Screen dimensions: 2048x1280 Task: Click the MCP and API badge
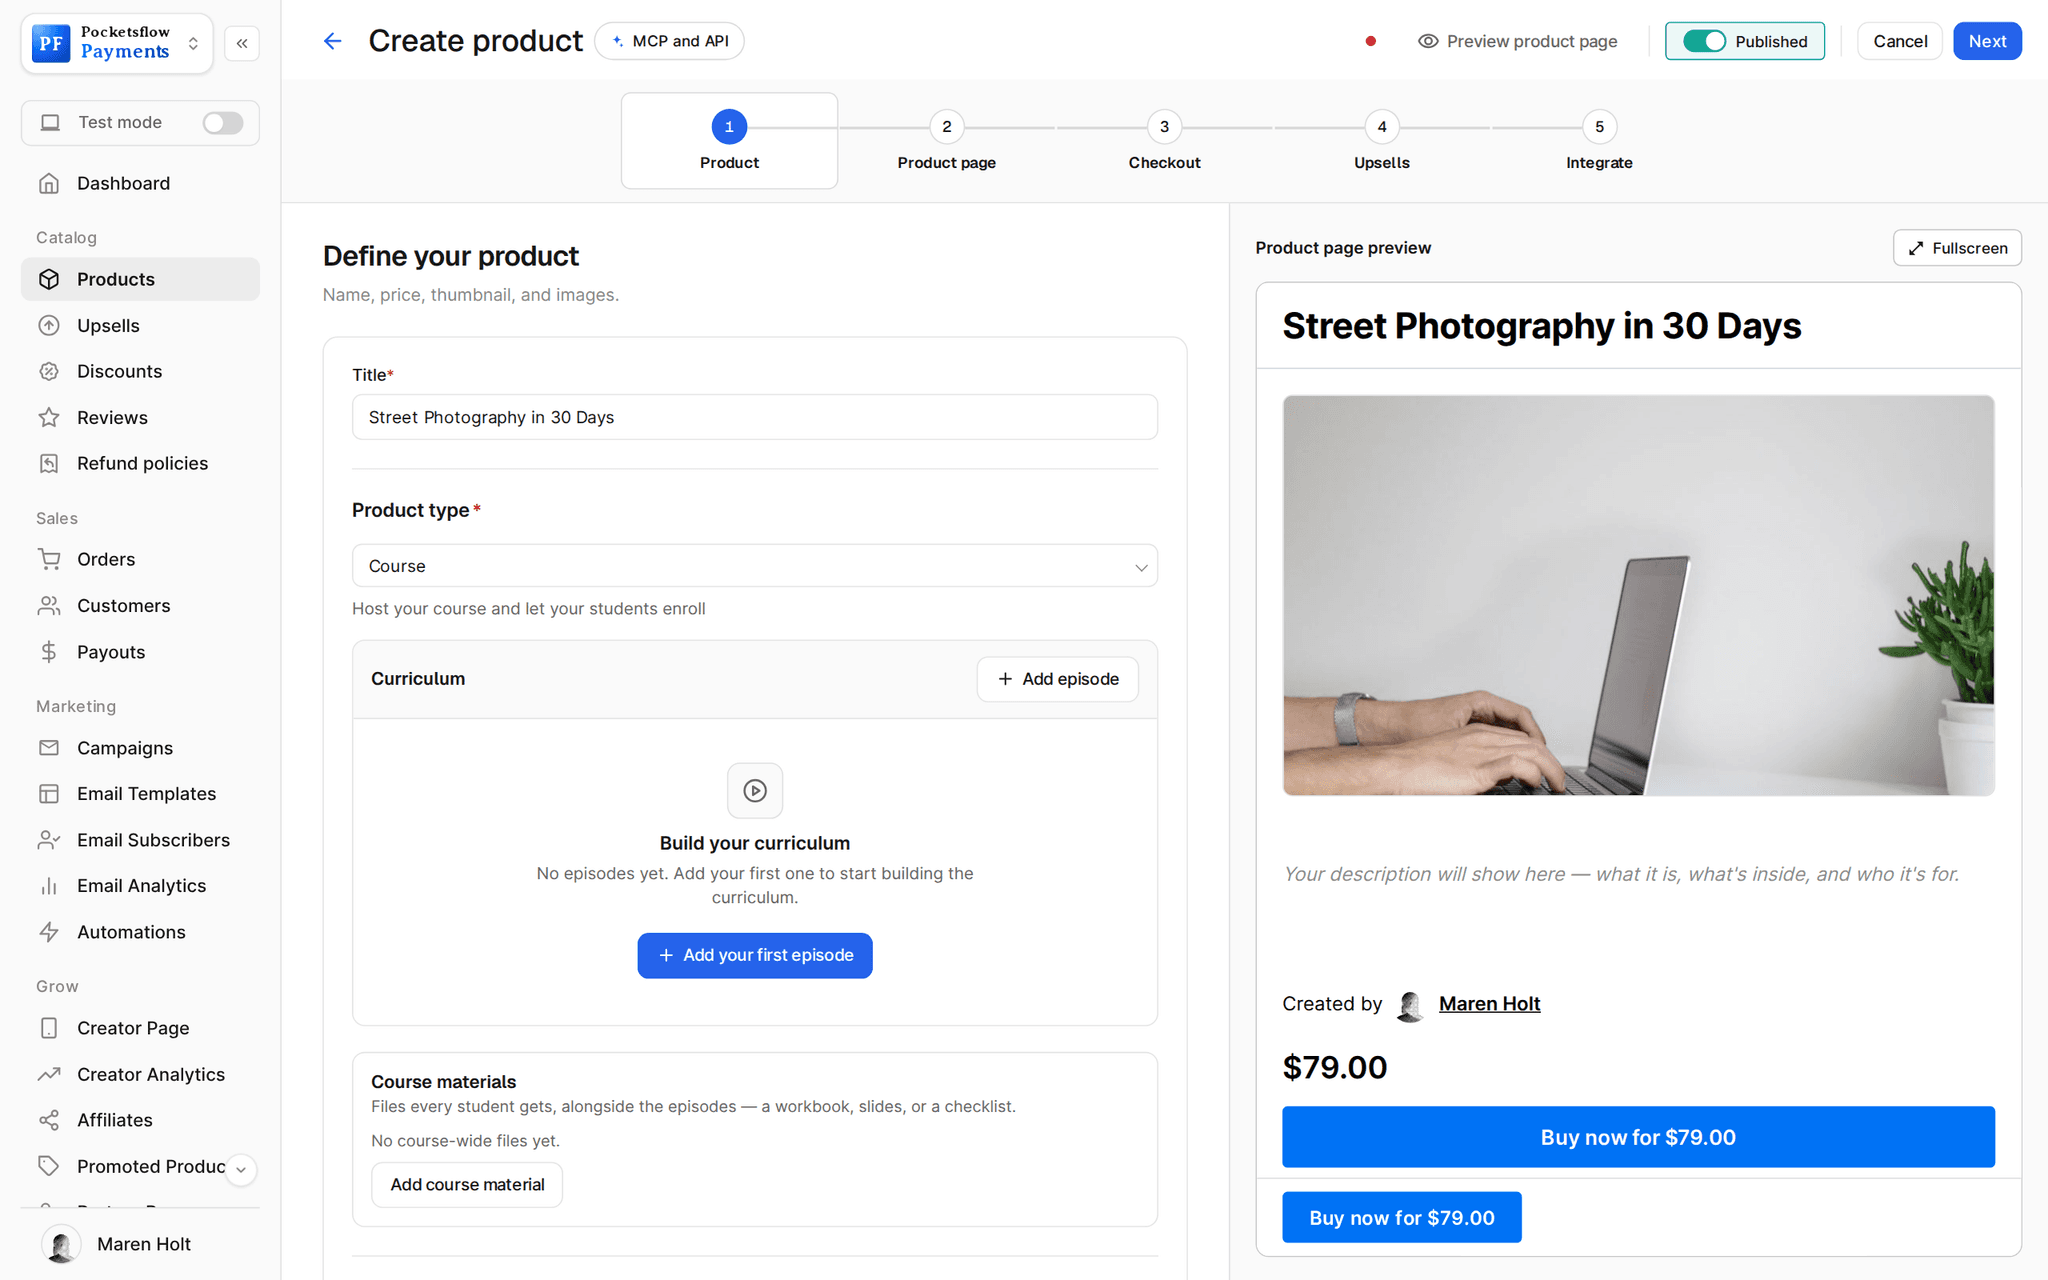coord(669,41)
